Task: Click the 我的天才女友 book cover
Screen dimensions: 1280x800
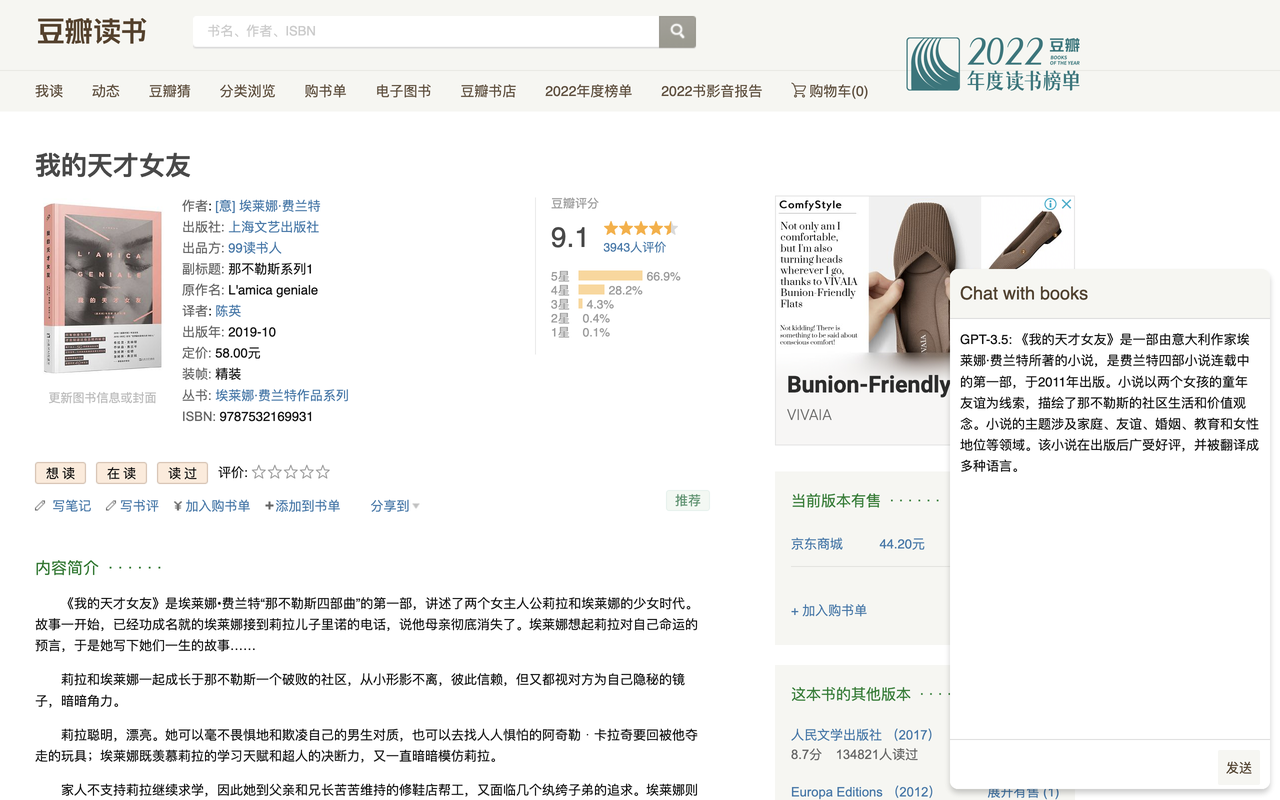Action: pyautogui.click(x=103, y=289)
